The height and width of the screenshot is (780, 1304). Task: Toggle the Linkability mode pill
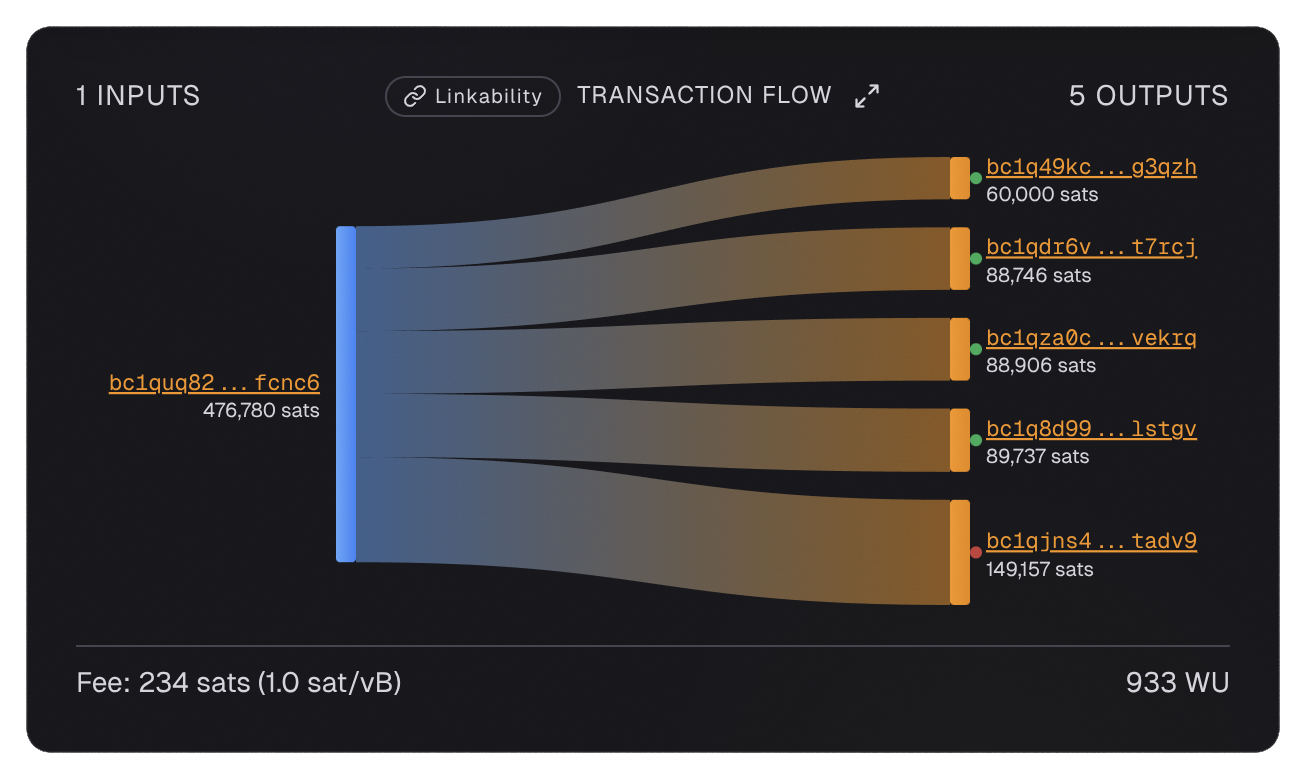[472, 96]
